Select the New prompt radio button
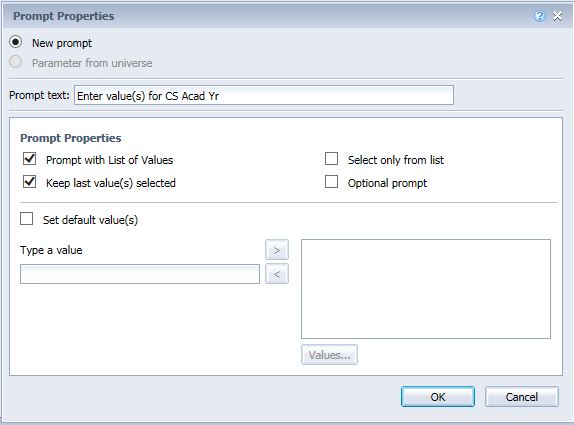 pyautogui.click(x=16, y=42)
